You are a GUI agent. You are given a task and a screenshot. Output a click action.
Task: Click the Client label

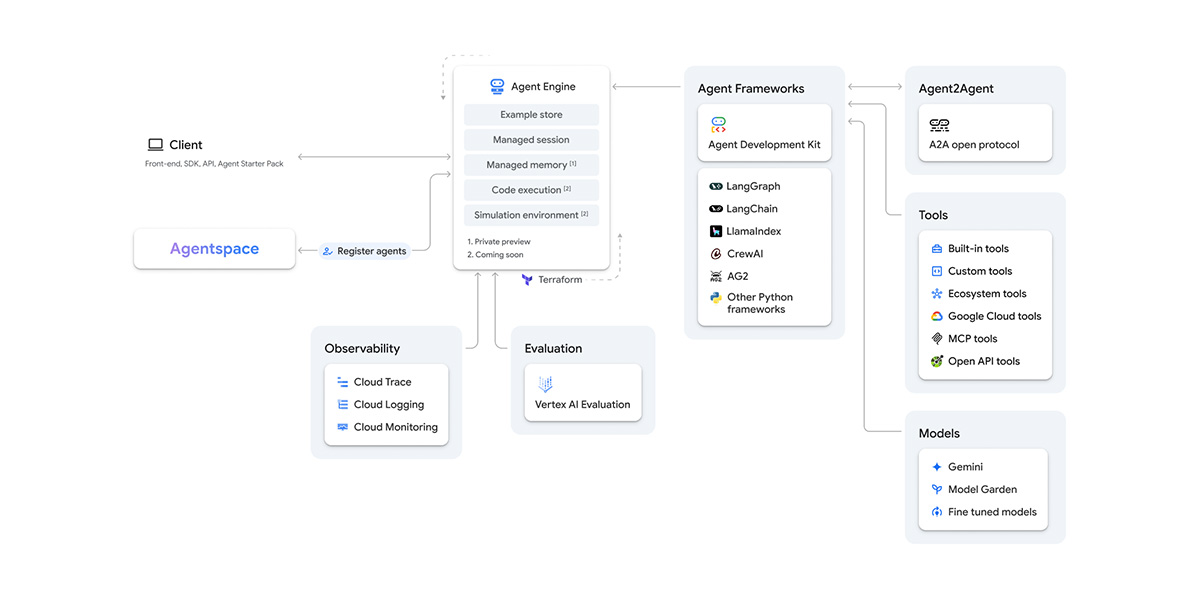coord(186,145)
